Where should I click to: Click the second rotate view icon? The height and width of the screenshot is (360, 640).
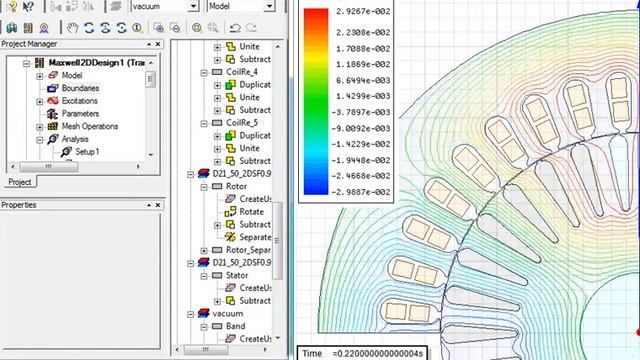(105, 28)
